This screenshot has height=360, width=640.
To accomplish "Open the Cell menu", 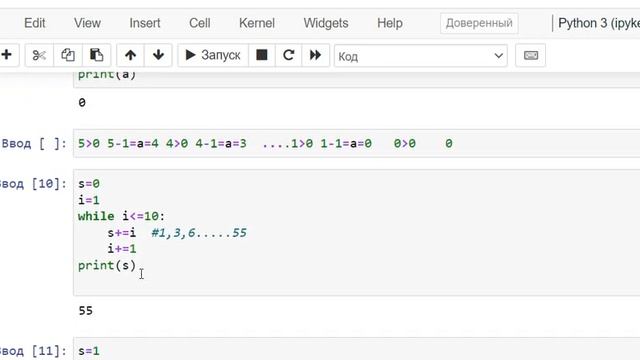I will click(x=200, y=23).
